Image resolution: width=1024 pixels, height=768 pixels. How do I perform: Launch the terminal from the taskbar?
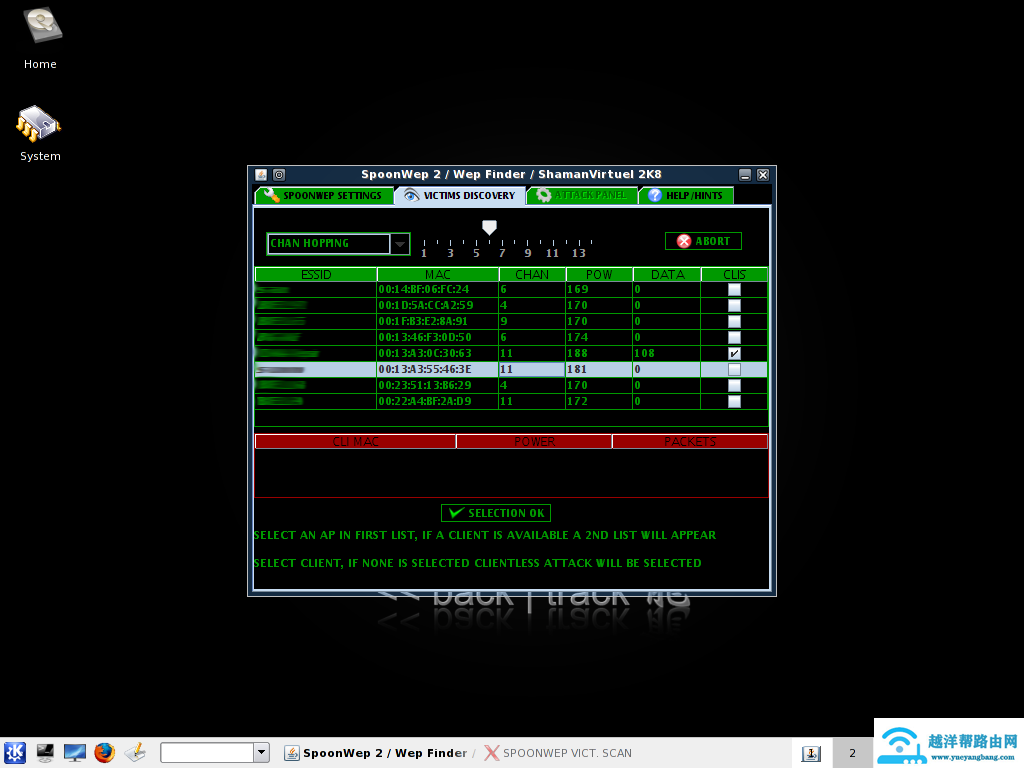pos(45,753)
